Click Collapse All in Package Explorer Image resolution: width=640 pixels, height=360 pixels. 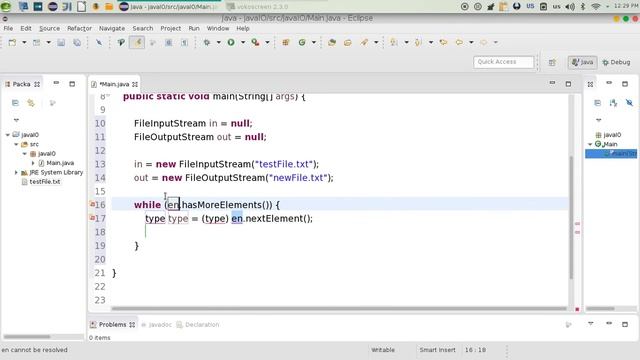(15, 103)
